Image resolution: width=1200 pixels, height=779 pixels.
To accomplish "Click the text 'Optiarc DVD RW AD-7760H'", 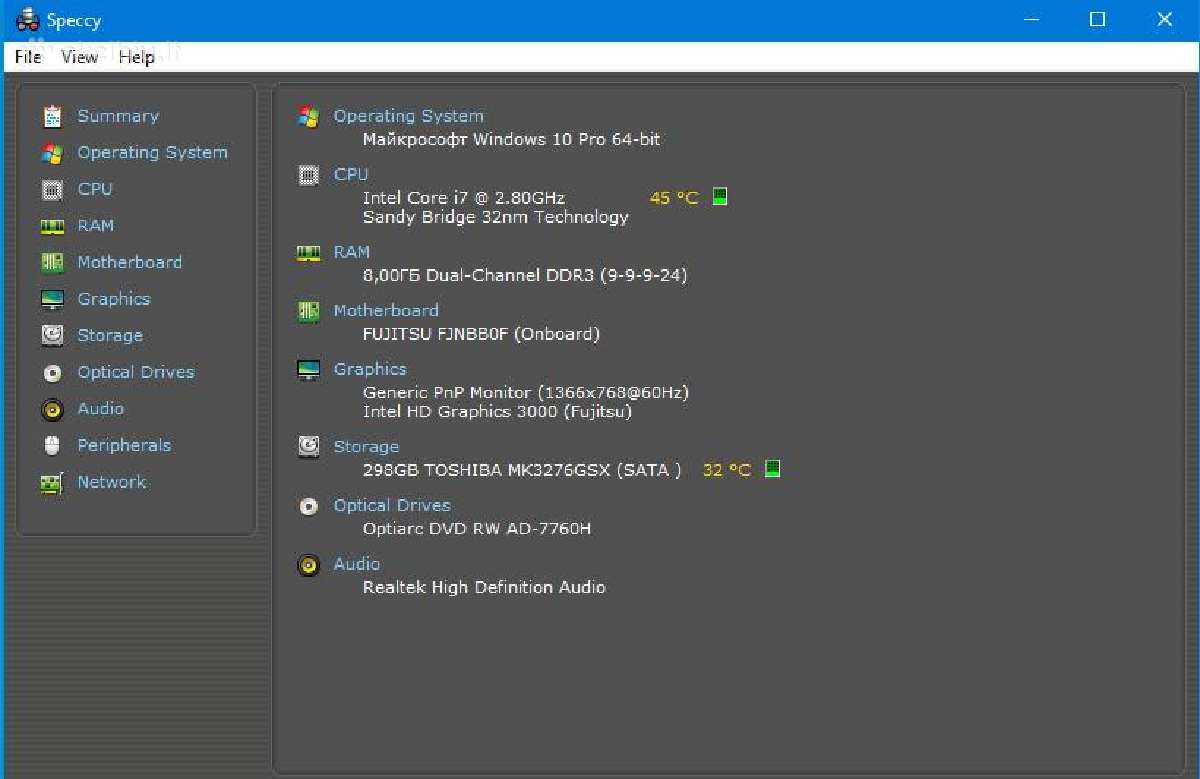I will click(x=477, y=528).
